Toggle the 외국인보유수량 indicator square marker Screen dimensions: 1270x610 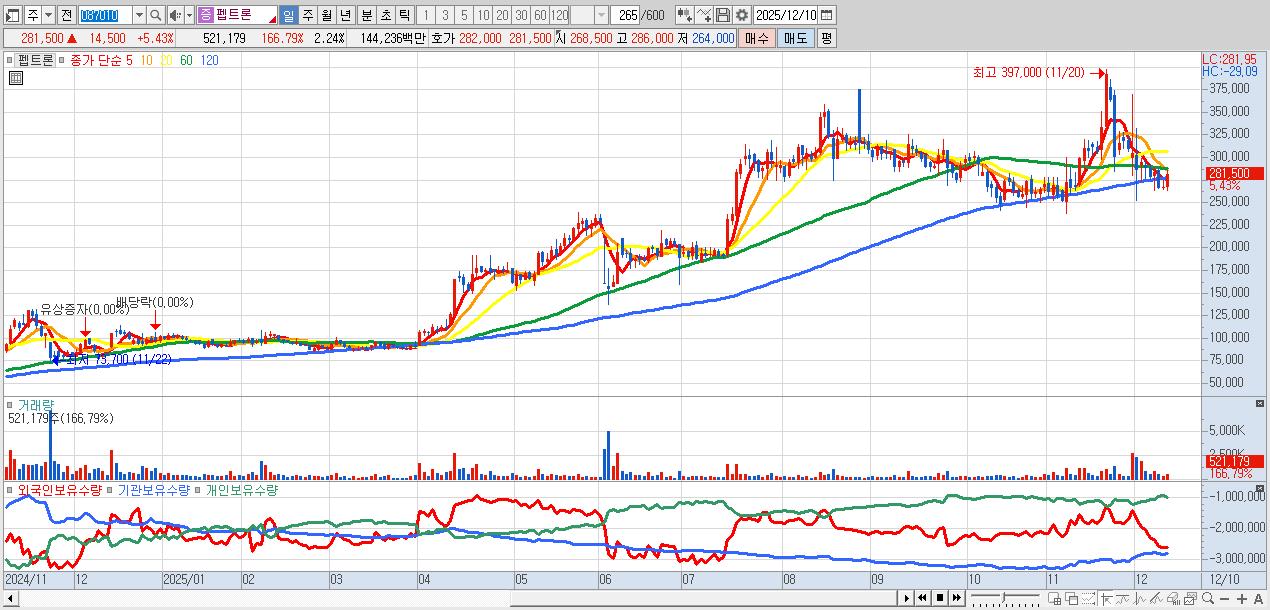10,490
